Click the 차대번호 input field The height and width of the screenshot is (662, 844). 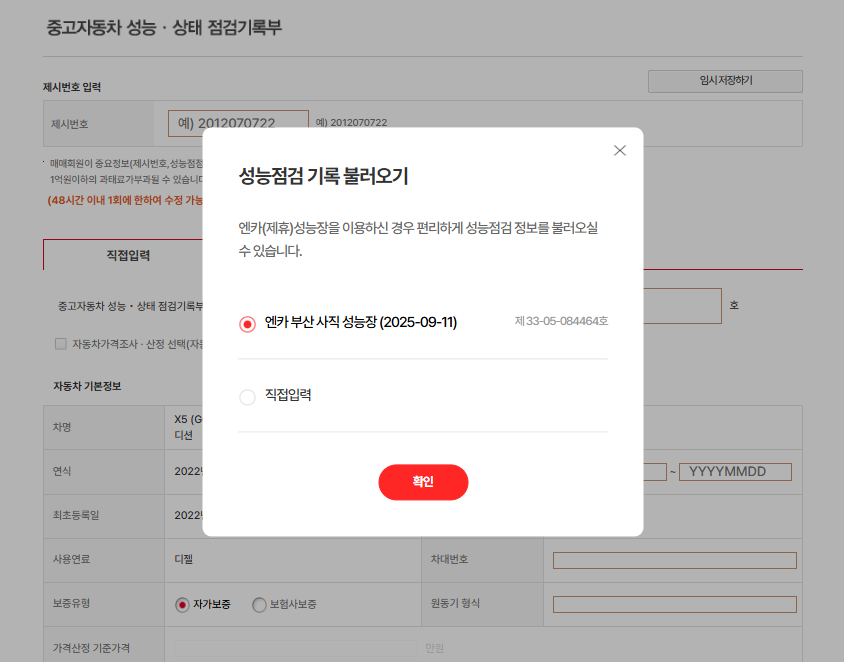(x=674, y=560)
